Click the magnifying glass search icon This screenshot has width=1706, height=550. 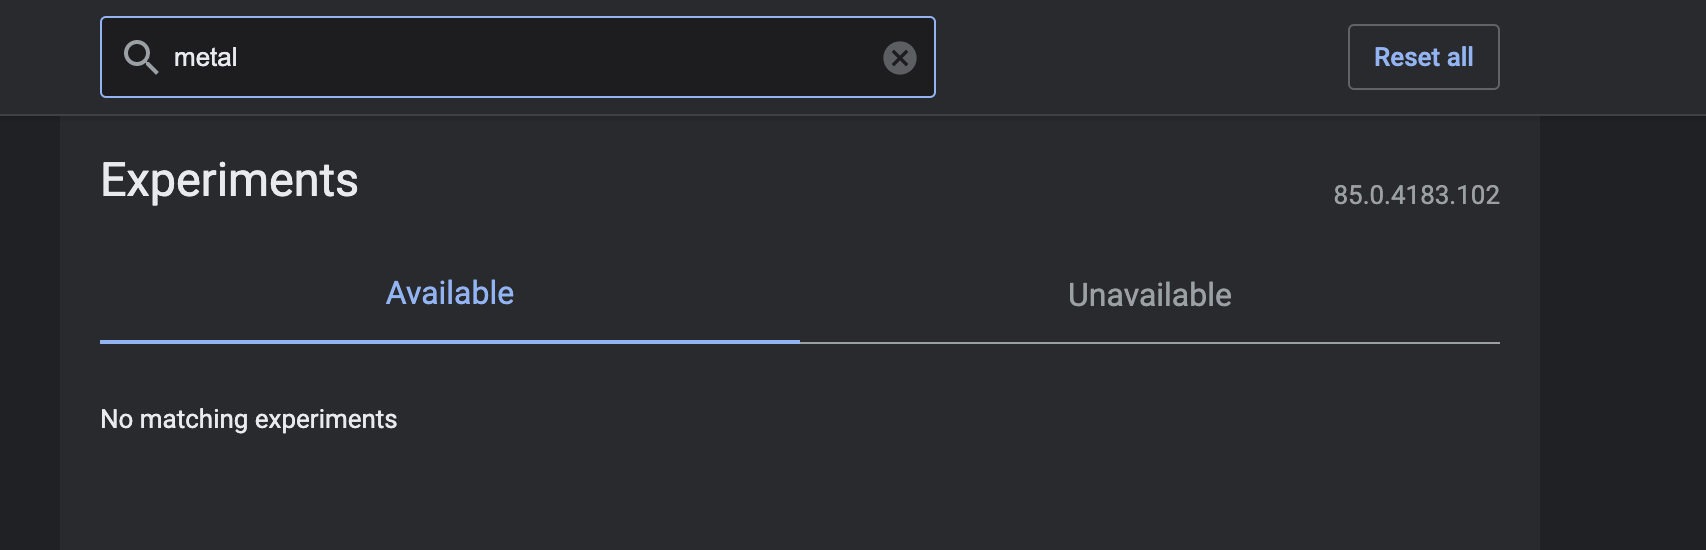[x=140, y=57]
